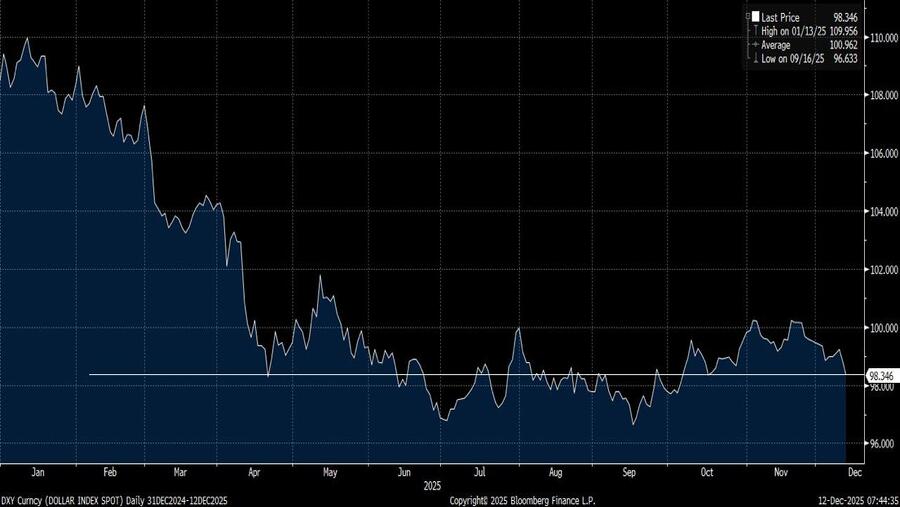Click the 110.000 y-axis marker arrow

tap(867, 38)
